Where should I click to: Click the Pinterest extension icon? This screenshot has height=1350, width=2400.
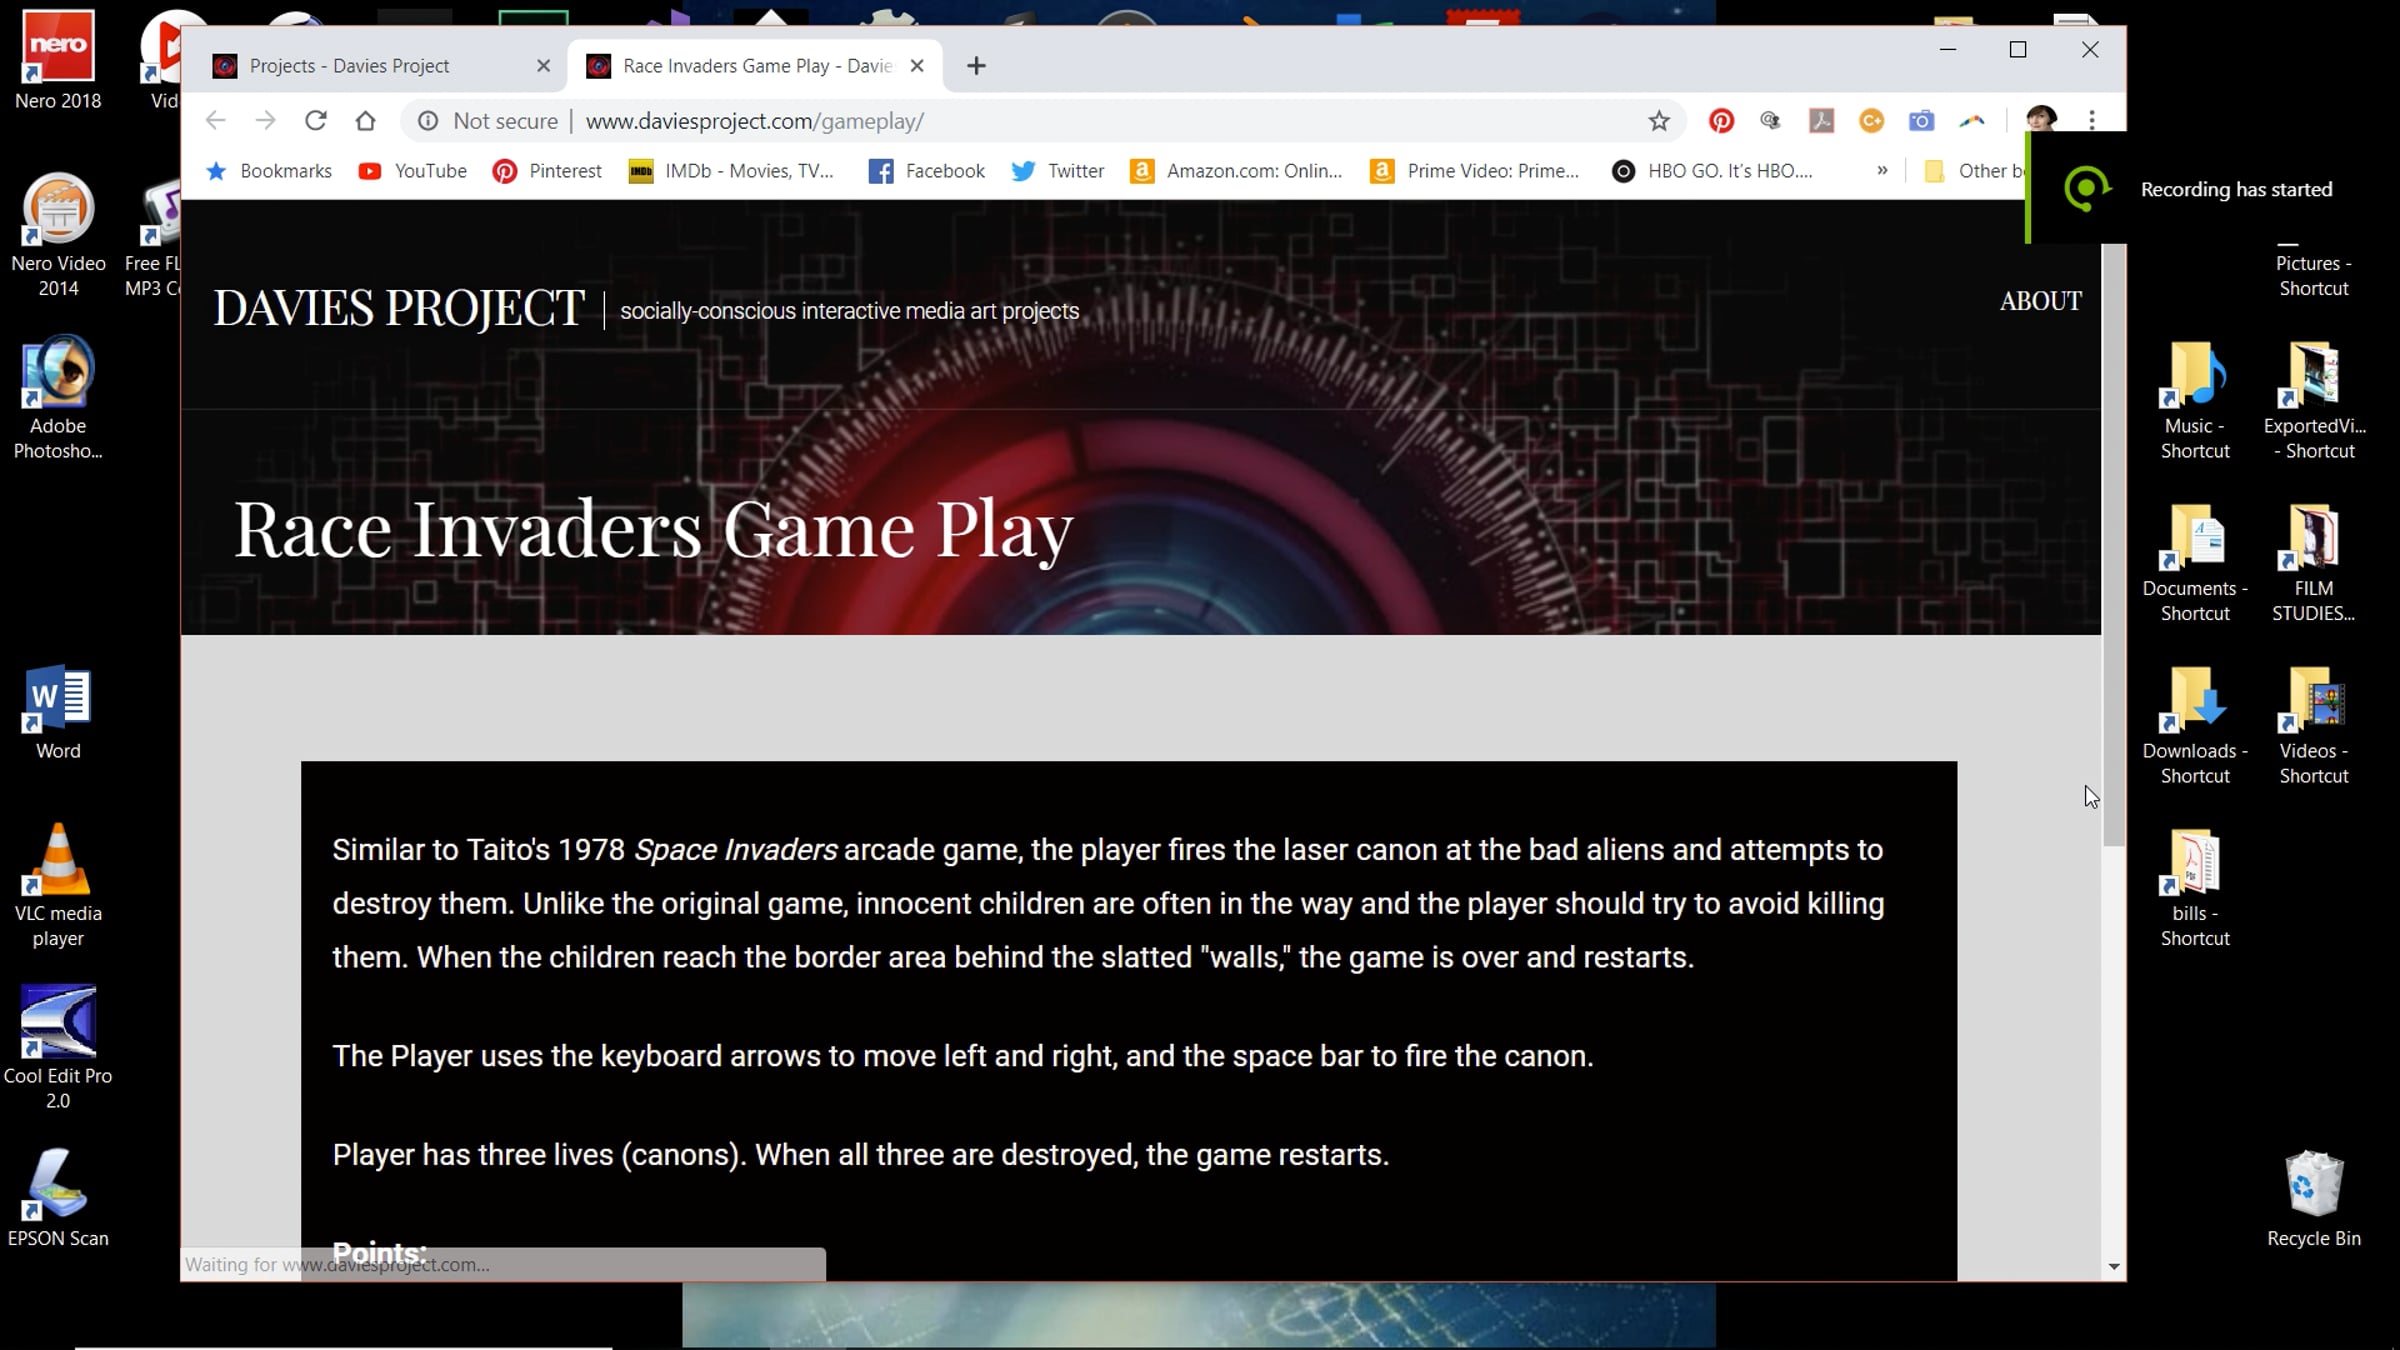tap(1720, 121)
